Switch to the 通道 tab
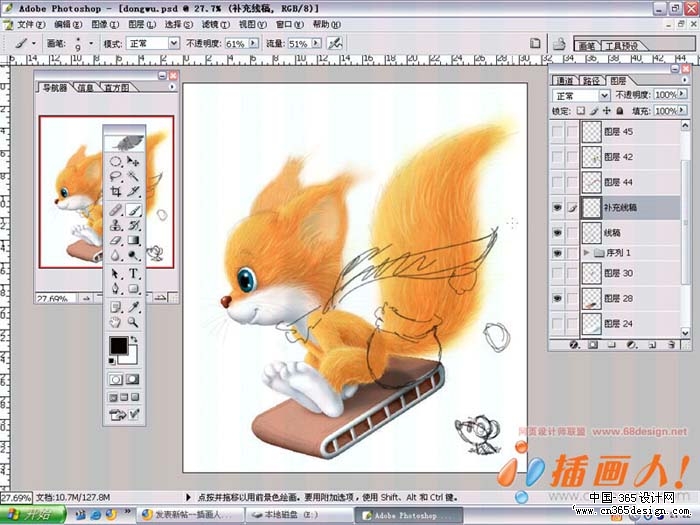 [565, 81]
